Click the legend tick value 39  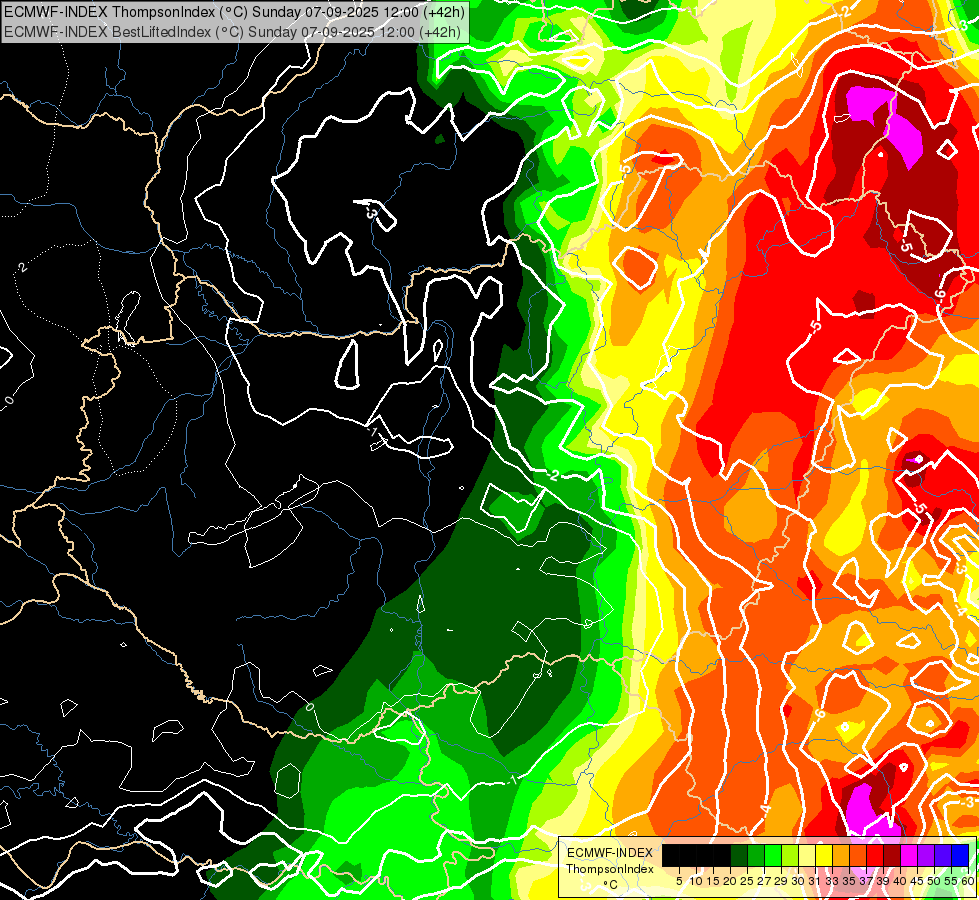[x=883, y=881]
